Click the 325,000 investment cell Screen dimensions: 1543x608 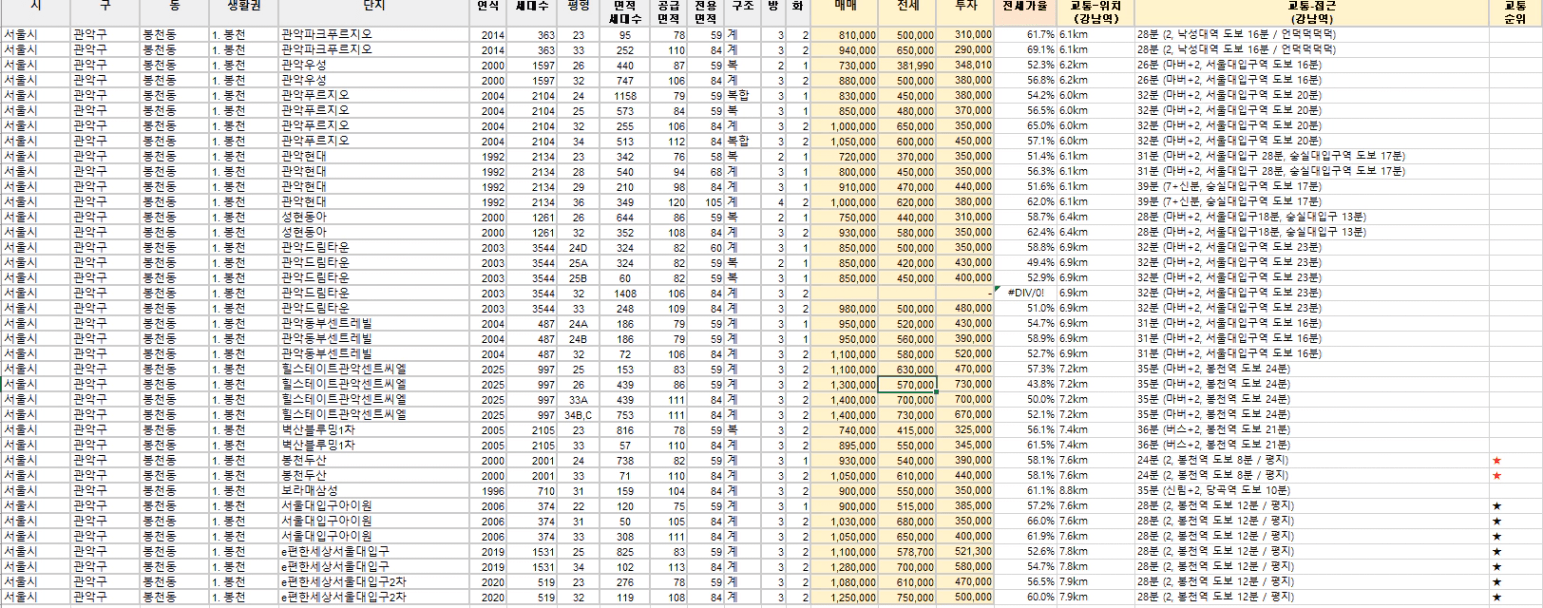pos(965,429)
